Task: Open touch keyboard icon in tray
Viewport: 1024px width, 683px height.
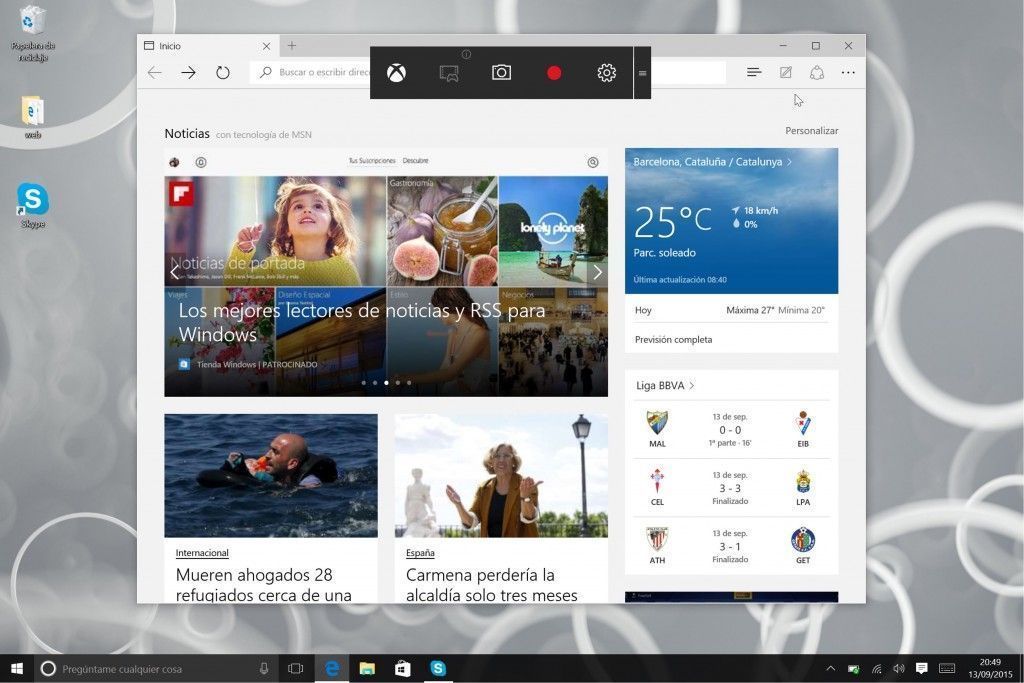Action: (946, 668)
